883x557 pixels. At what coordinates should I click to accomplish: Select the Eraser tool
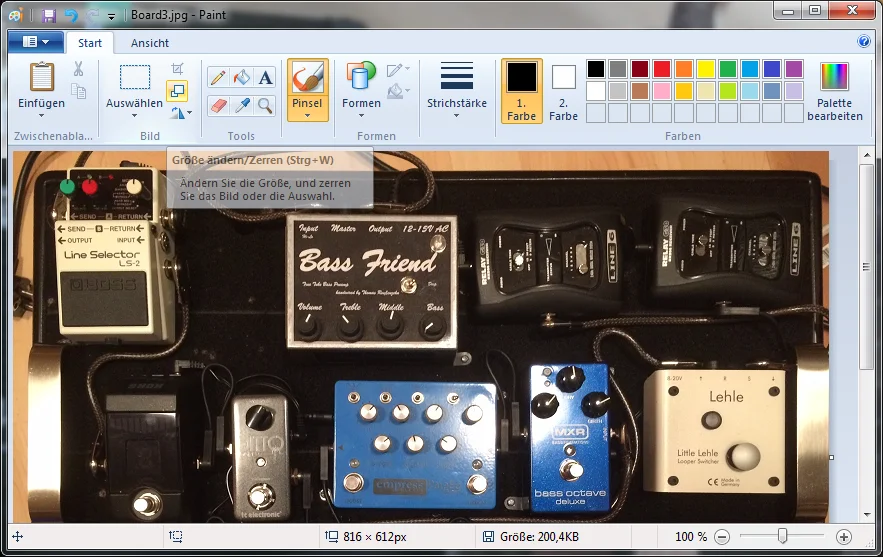pyautogui.click(x=217, y=105)
